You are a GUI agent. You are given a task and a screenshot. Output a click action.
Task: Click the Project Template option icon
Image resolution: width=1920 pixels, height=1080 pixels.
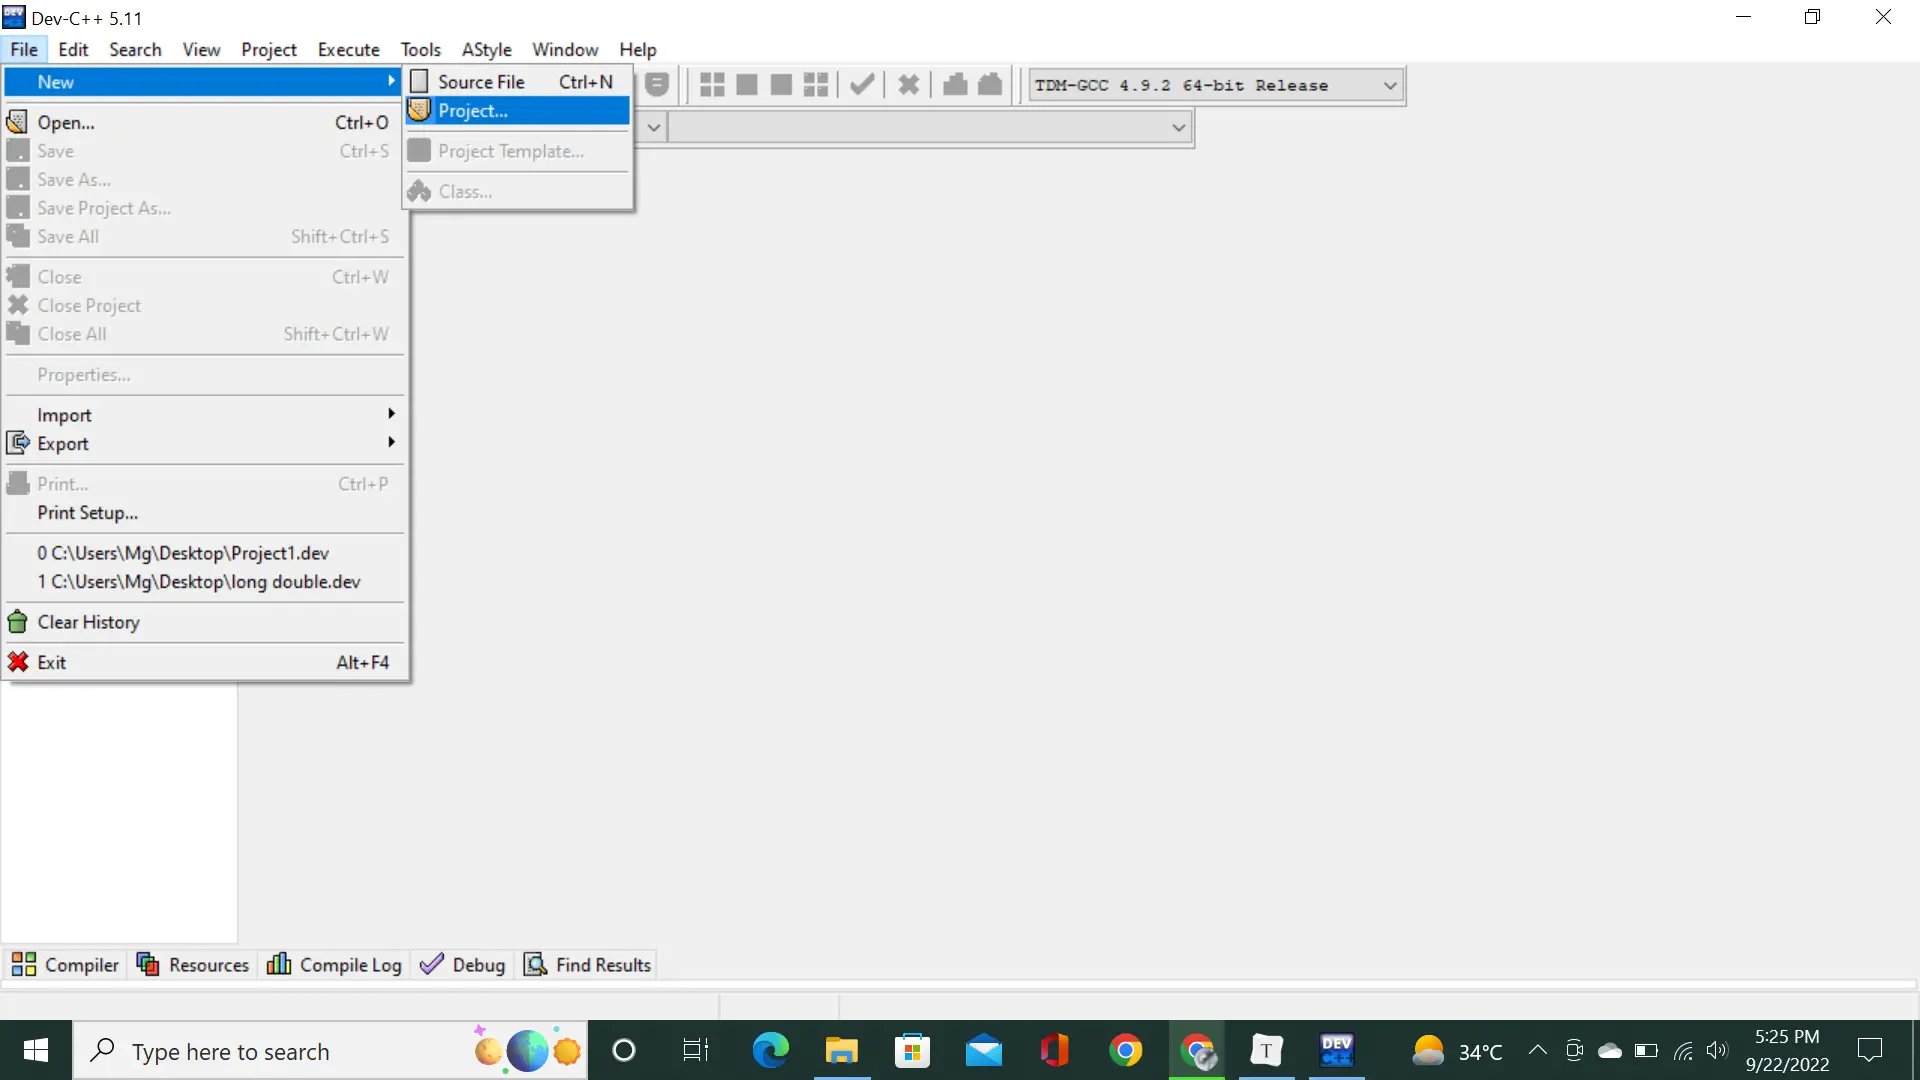(419, 149)
